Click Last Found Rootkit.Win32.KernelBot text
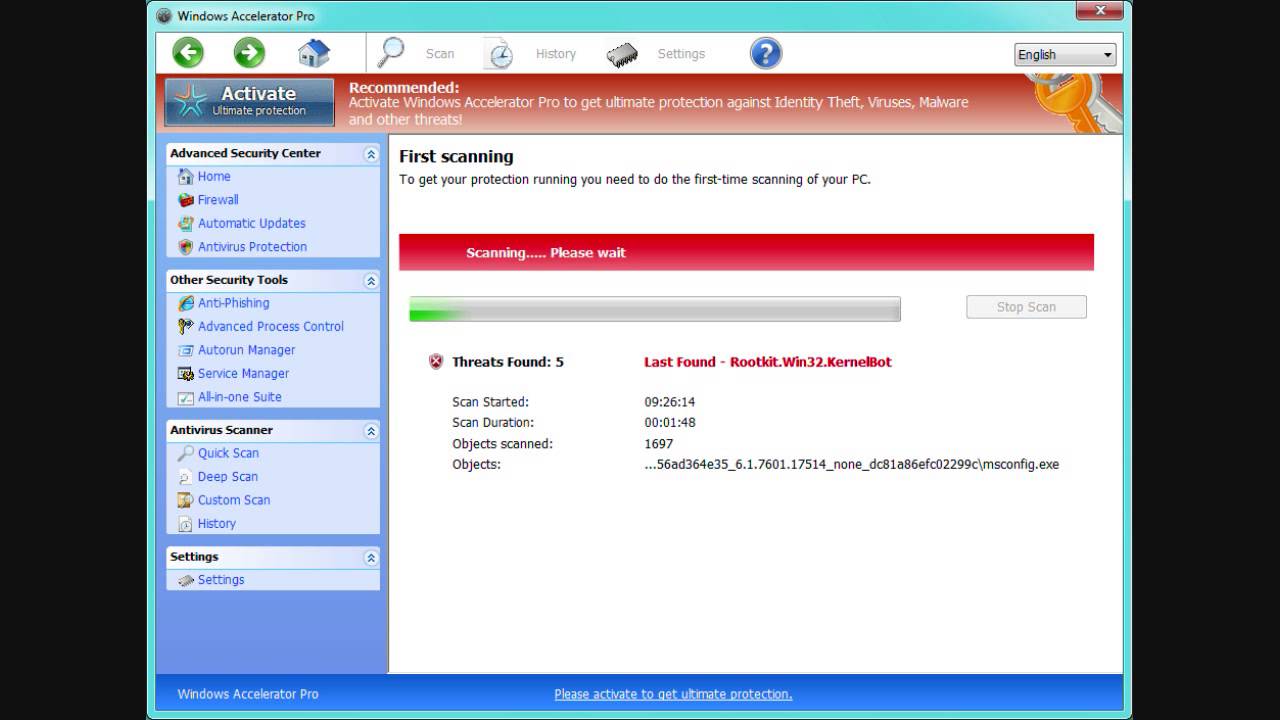Screen dimensions: 1280x720 (x=768, y=362)
